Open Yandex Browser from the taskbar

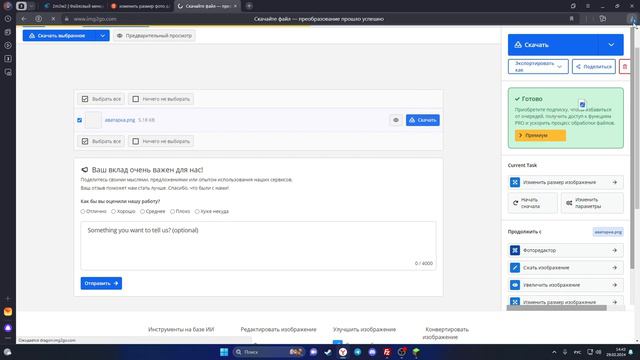pyautogui.click(x=343, y=352)
